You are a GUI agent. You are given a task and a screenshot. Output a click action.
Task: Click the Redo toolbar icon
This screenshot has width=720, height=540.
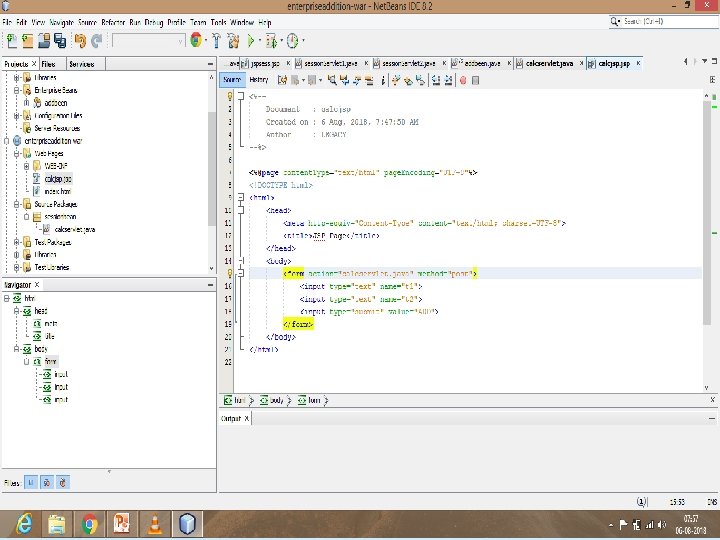point(96,41)
